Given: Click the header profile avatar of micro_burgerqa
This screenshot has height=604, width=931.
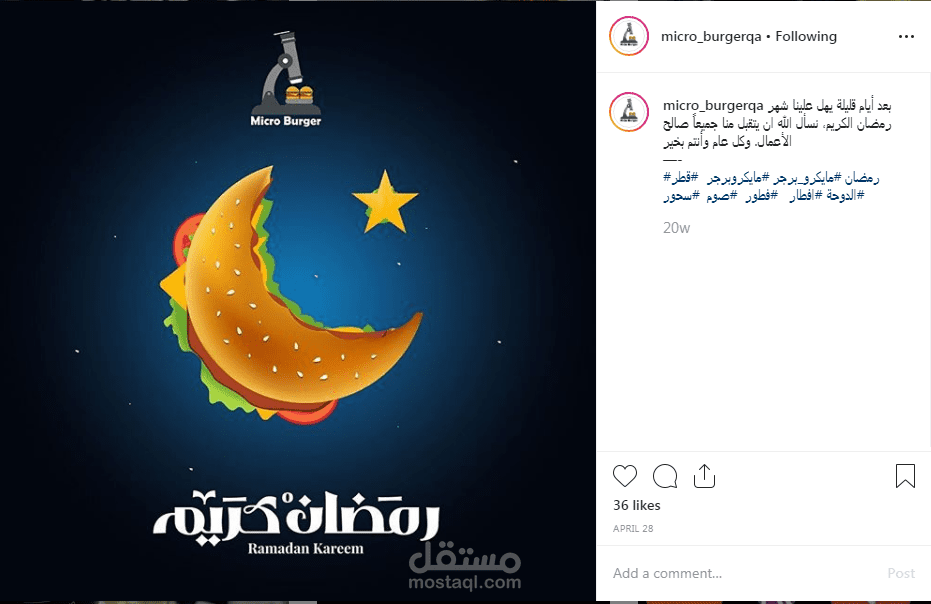Looking at the screenshot, I should pyautogui.click(x=629, y=36).
